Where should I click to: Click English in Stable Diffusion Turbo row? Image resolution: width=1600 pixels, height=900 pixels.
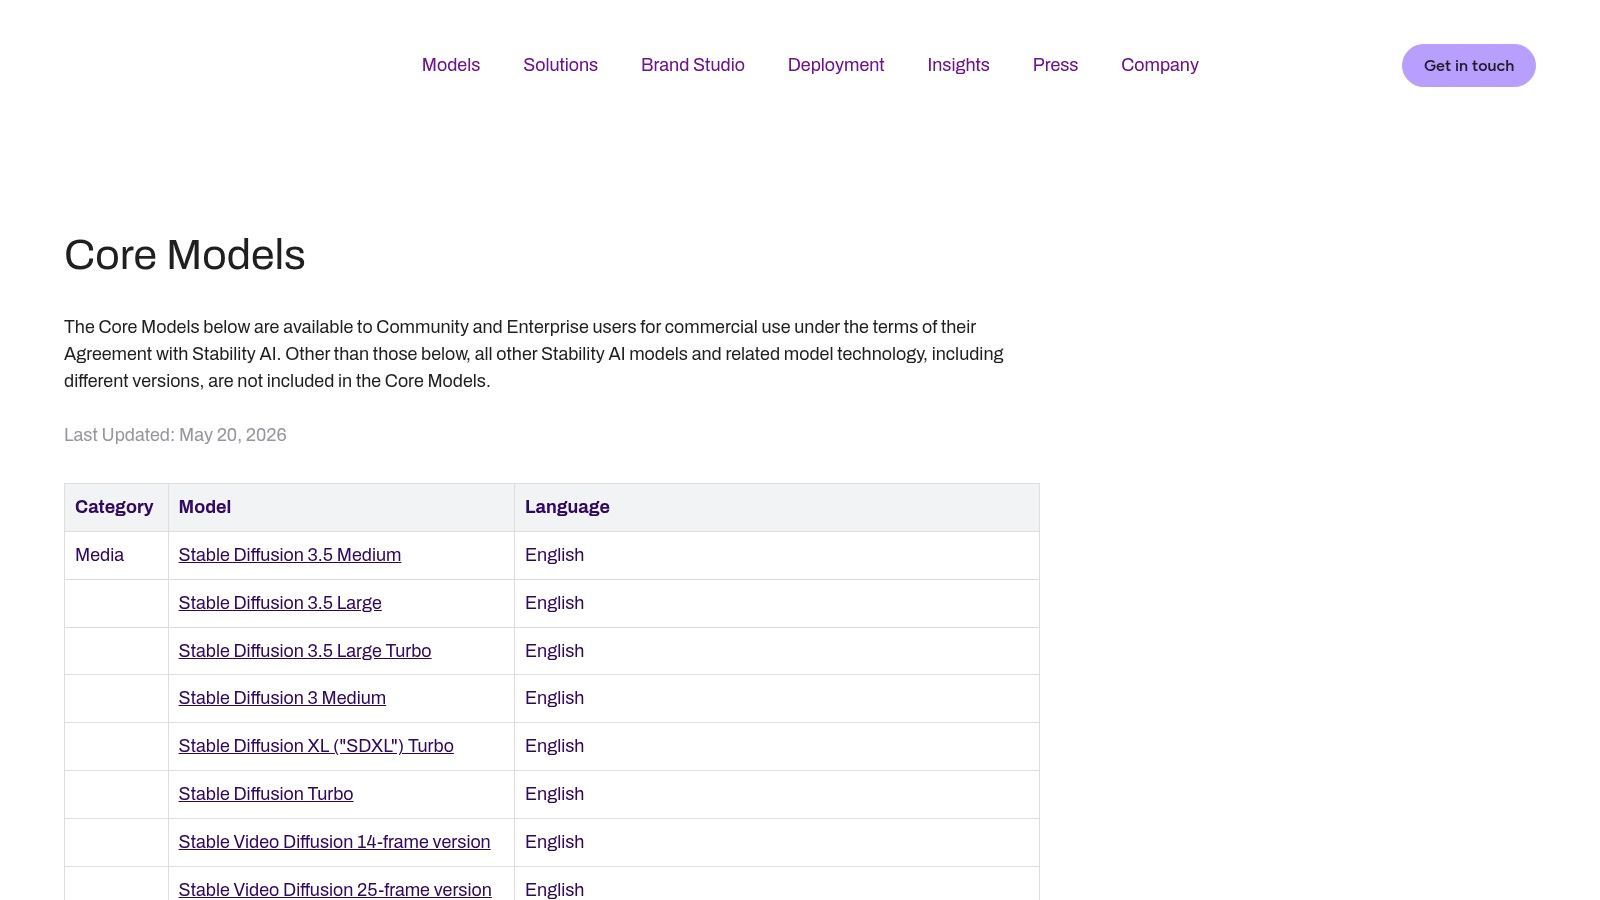554,794
